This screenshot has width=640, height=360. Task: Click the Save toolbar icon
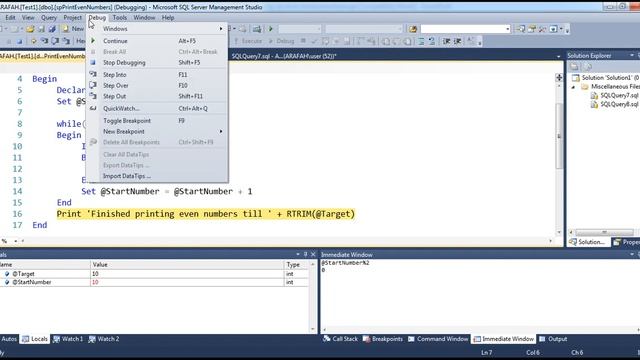[41, 29]
